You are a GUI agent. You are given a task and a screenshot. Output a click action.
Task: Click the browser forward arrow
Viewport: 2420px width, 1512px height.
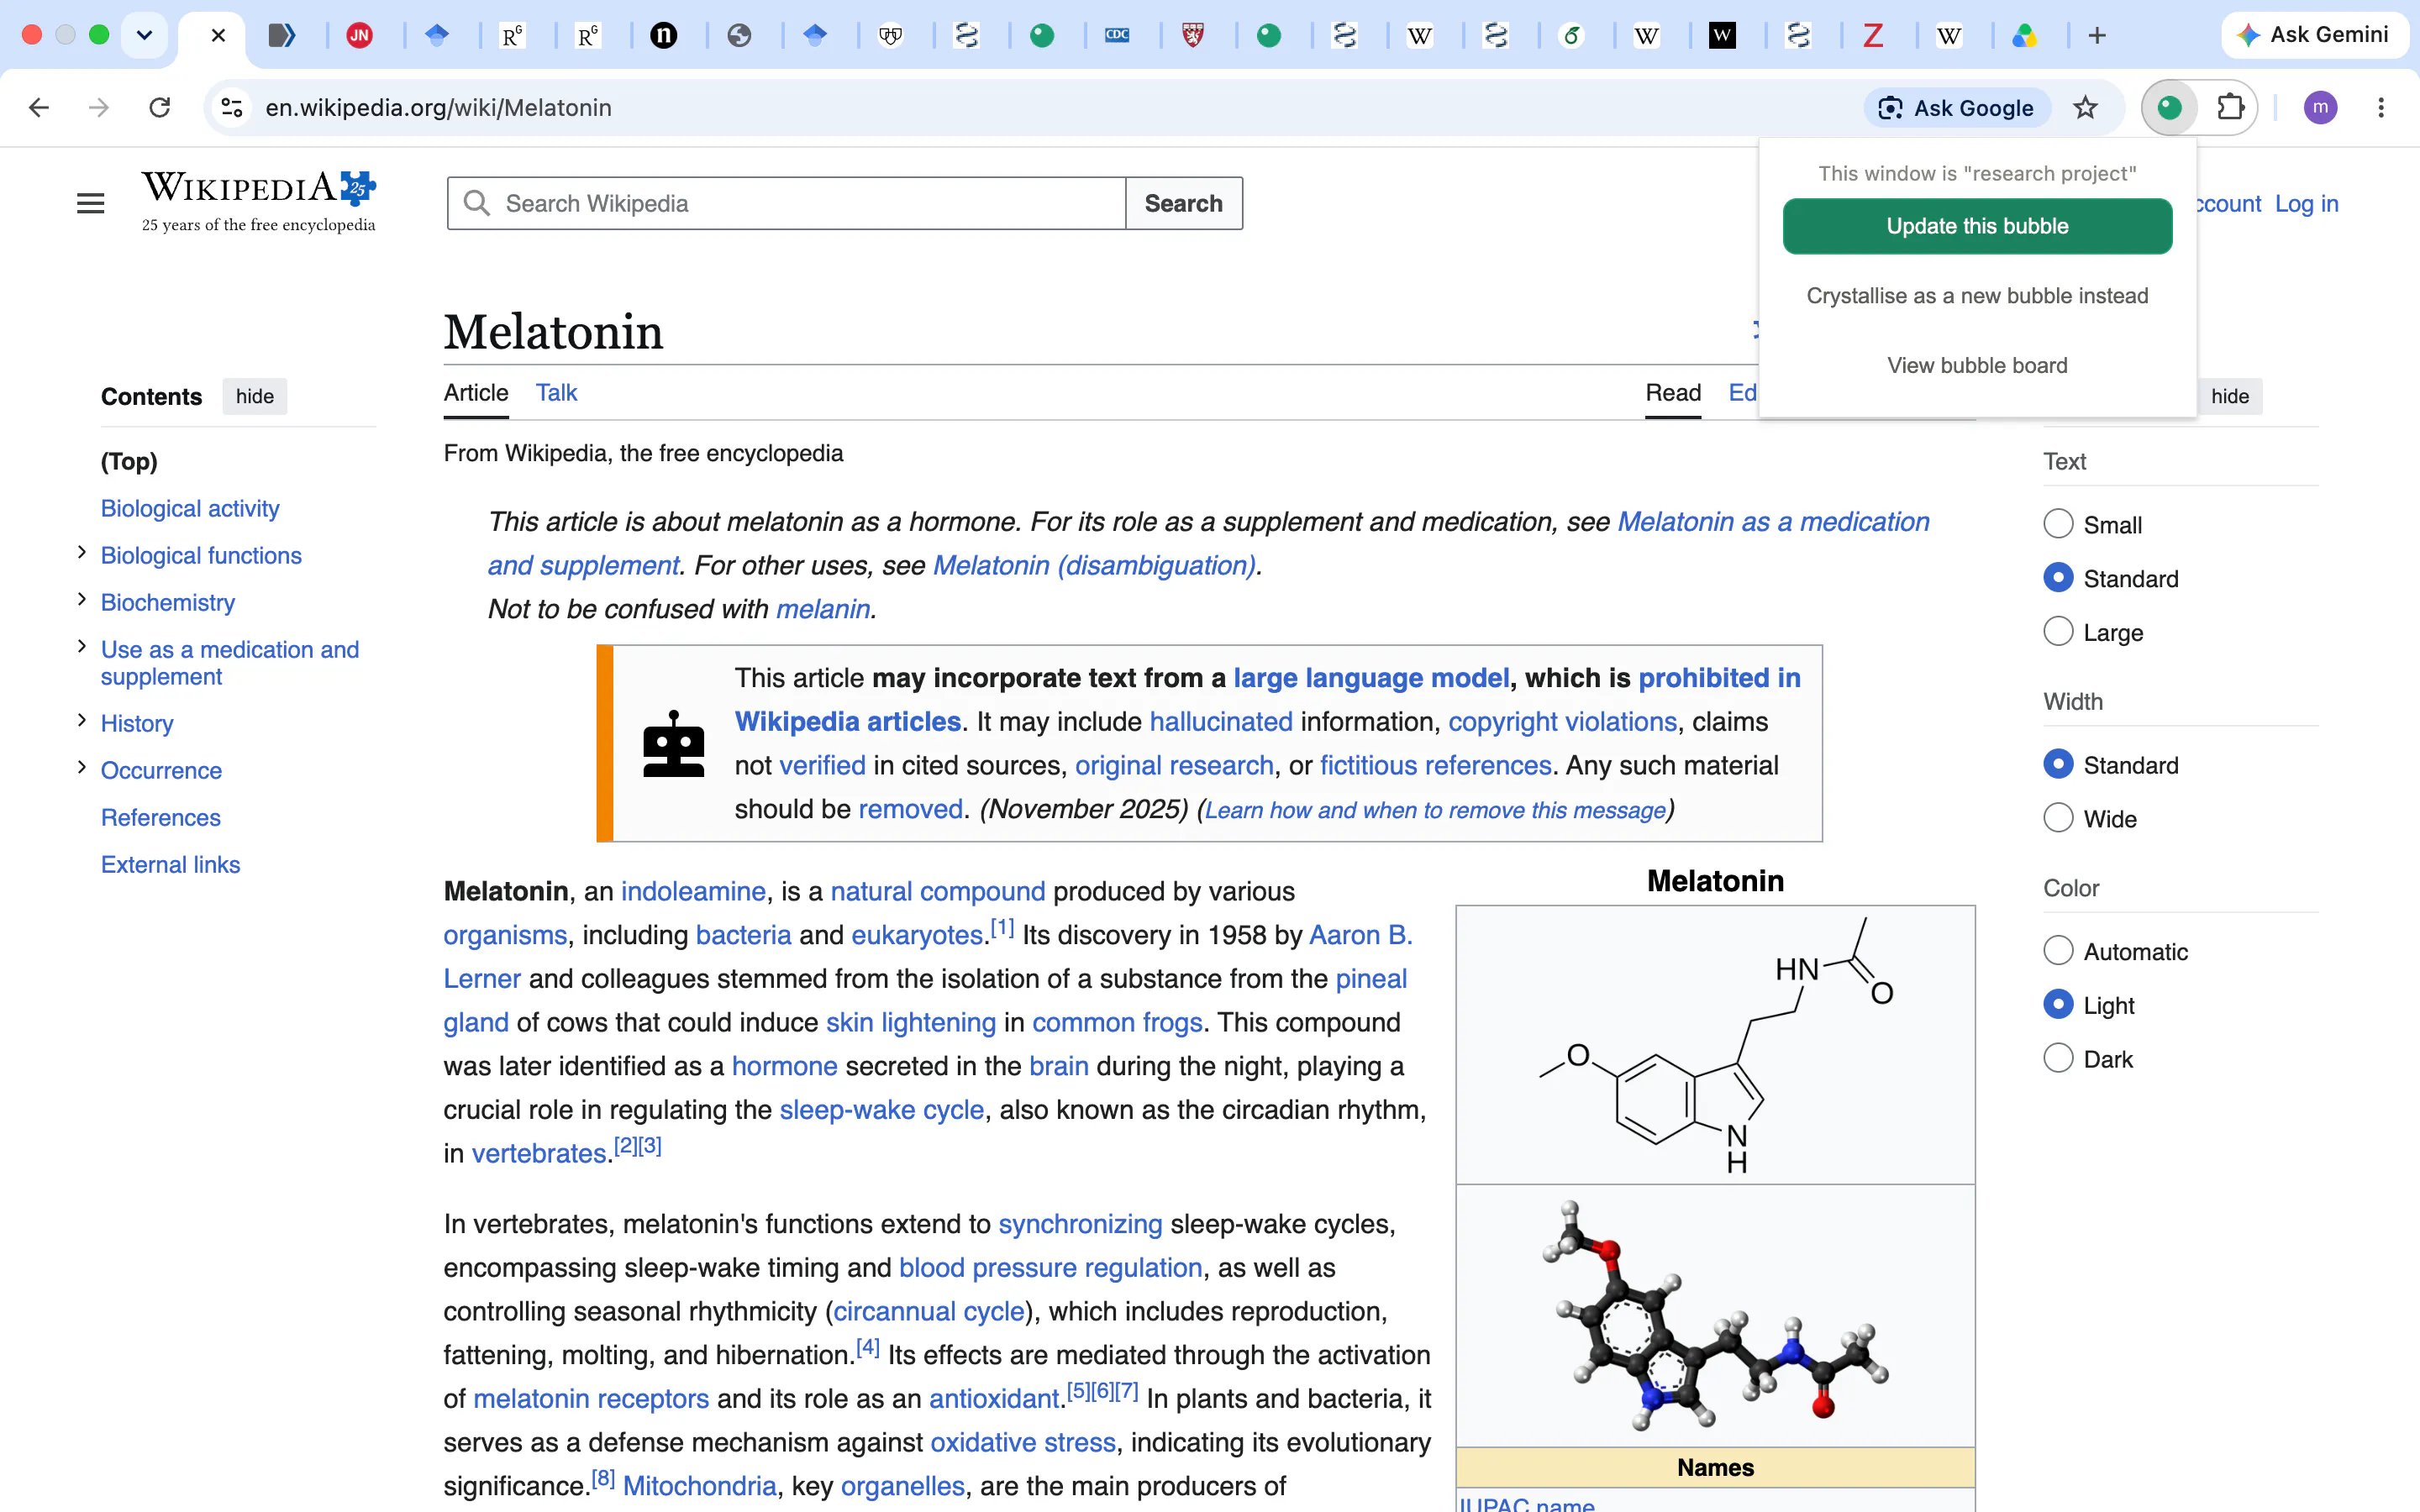point(98,107)
